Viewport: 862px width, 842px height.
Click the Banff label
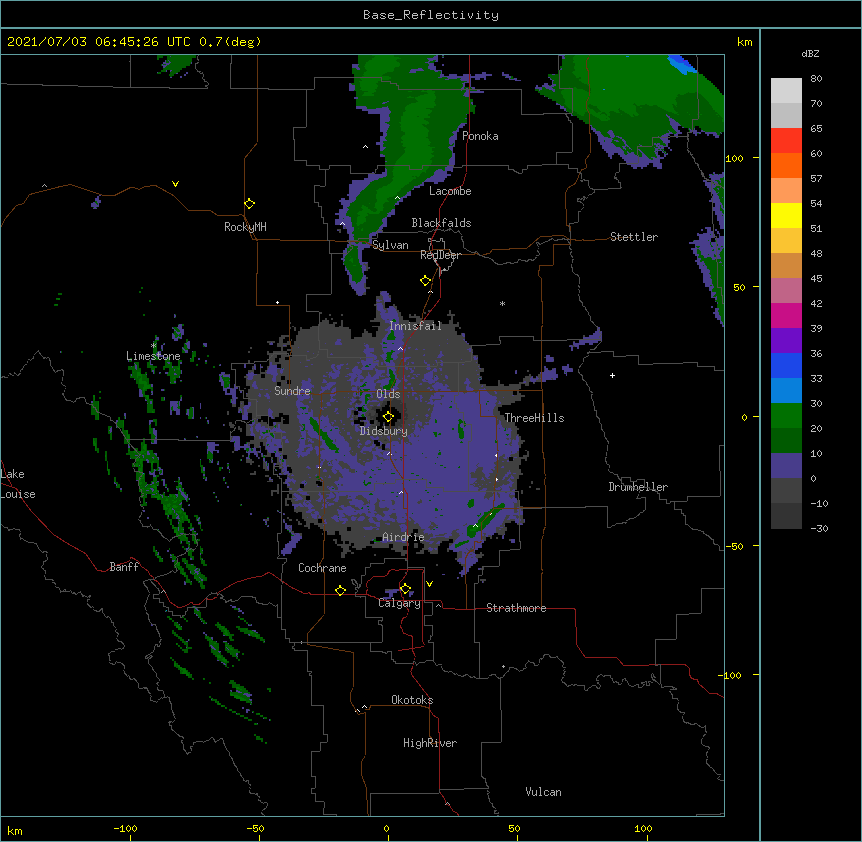point(124,567)
